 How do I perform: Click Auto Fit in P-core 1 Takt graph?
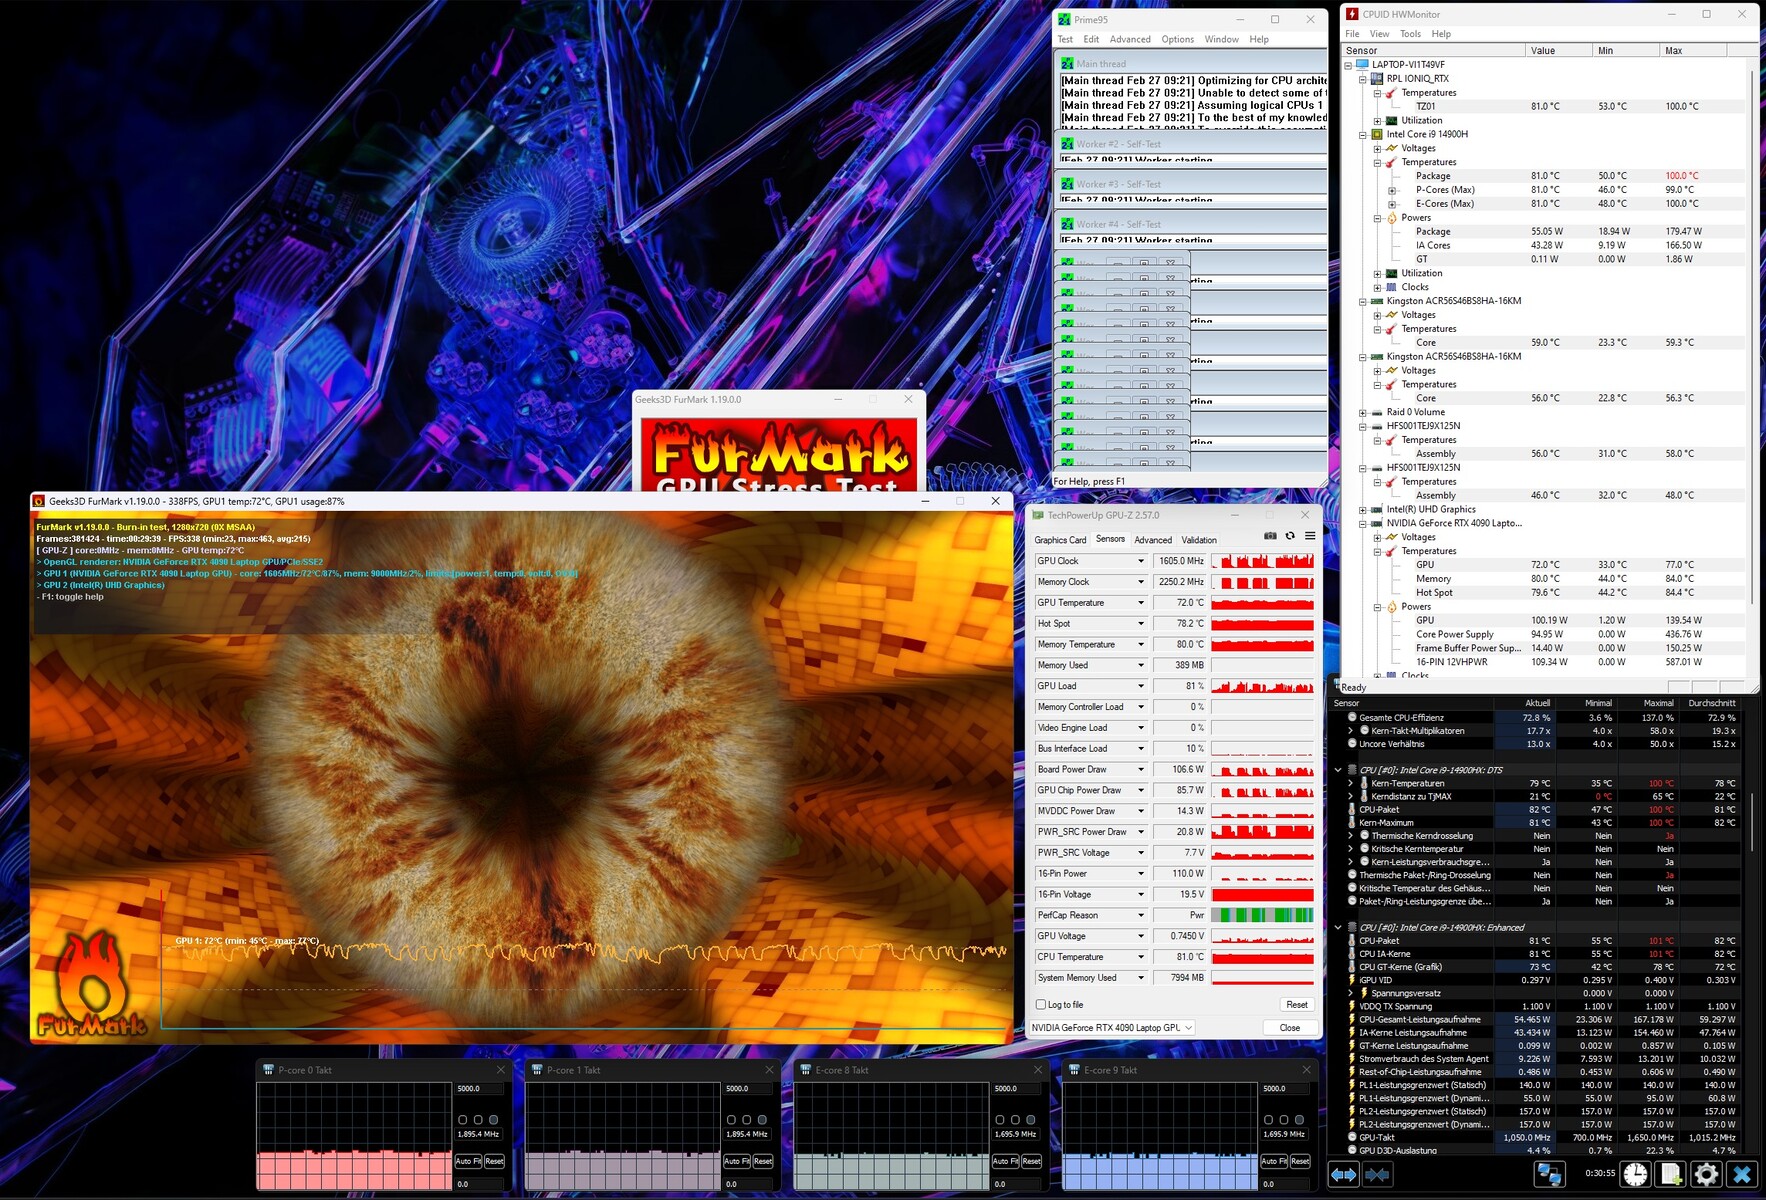(x=737, y=1161)
